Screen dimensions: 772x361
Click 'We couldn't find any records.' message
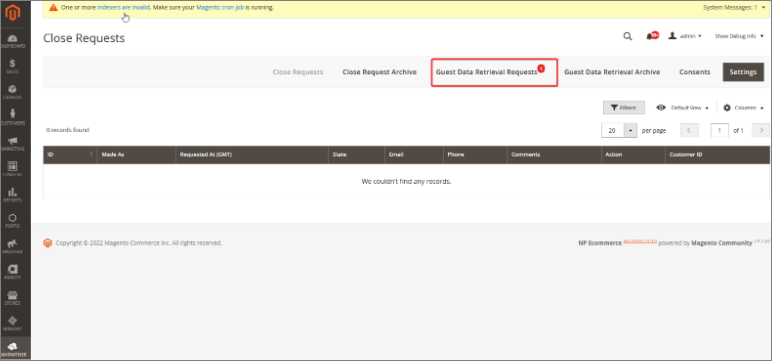[406, 181]
